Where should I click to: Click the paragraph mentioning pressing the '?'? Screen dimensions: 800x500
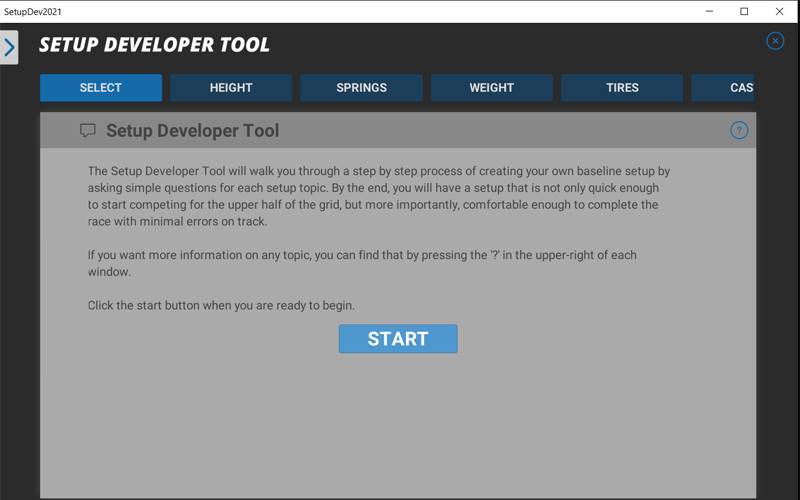point(362,263)
